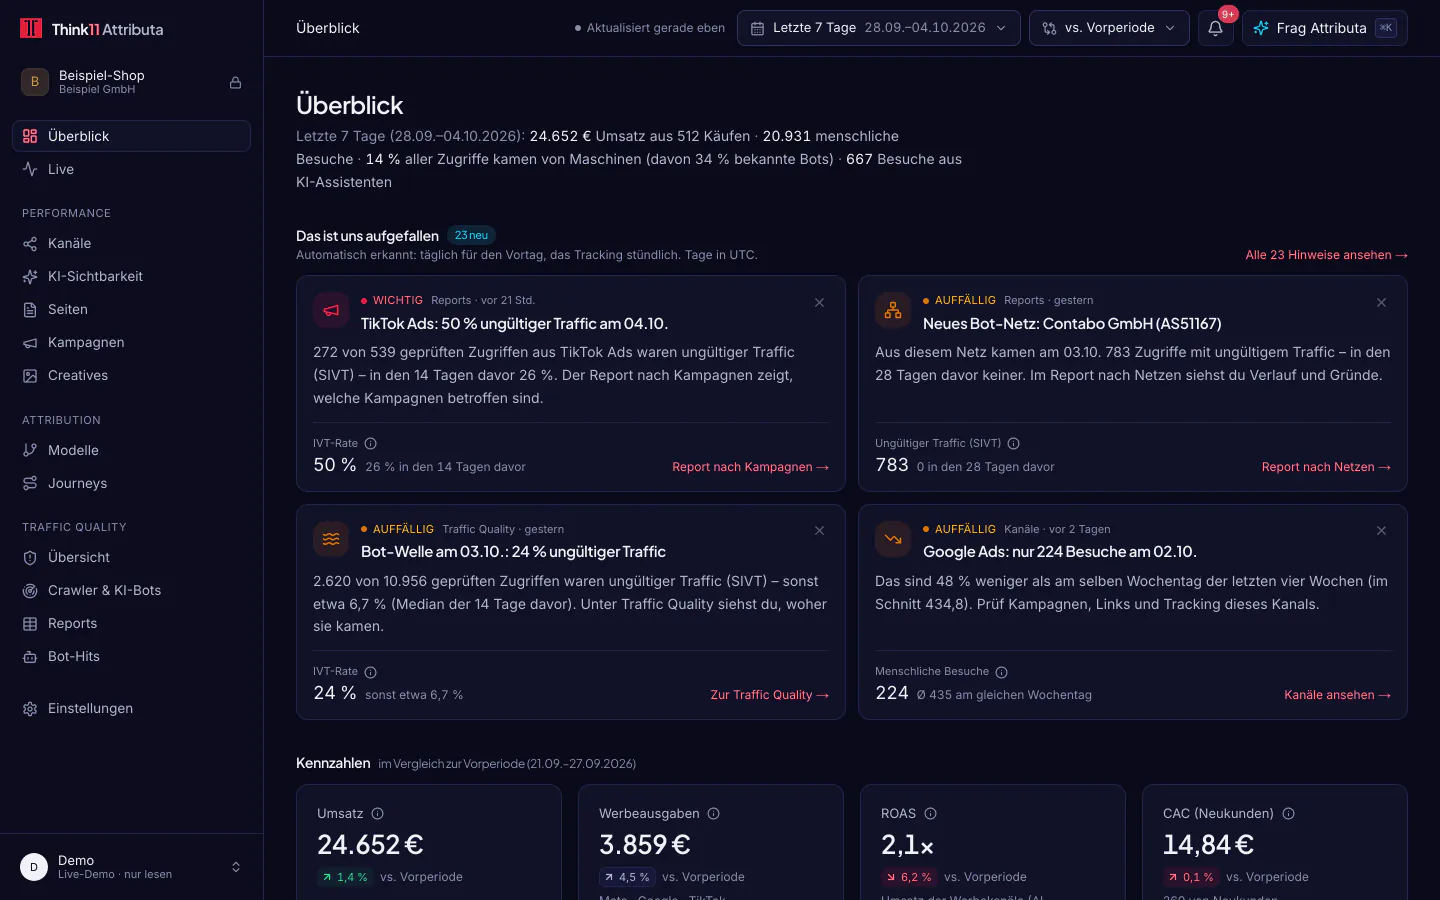Follow Report nach Netzen link
Image resolution: width=1440 pixels, height=900 pixels.
1326,467
